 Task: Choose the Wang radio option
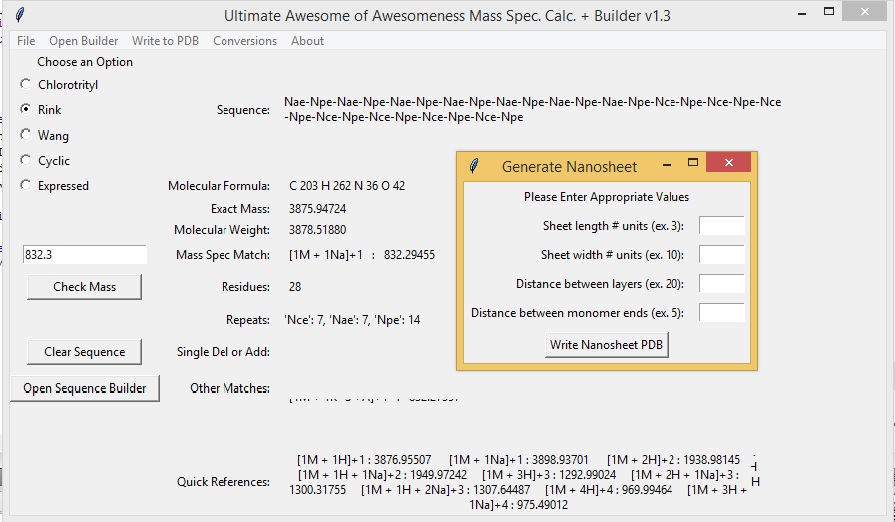point(26,135)
